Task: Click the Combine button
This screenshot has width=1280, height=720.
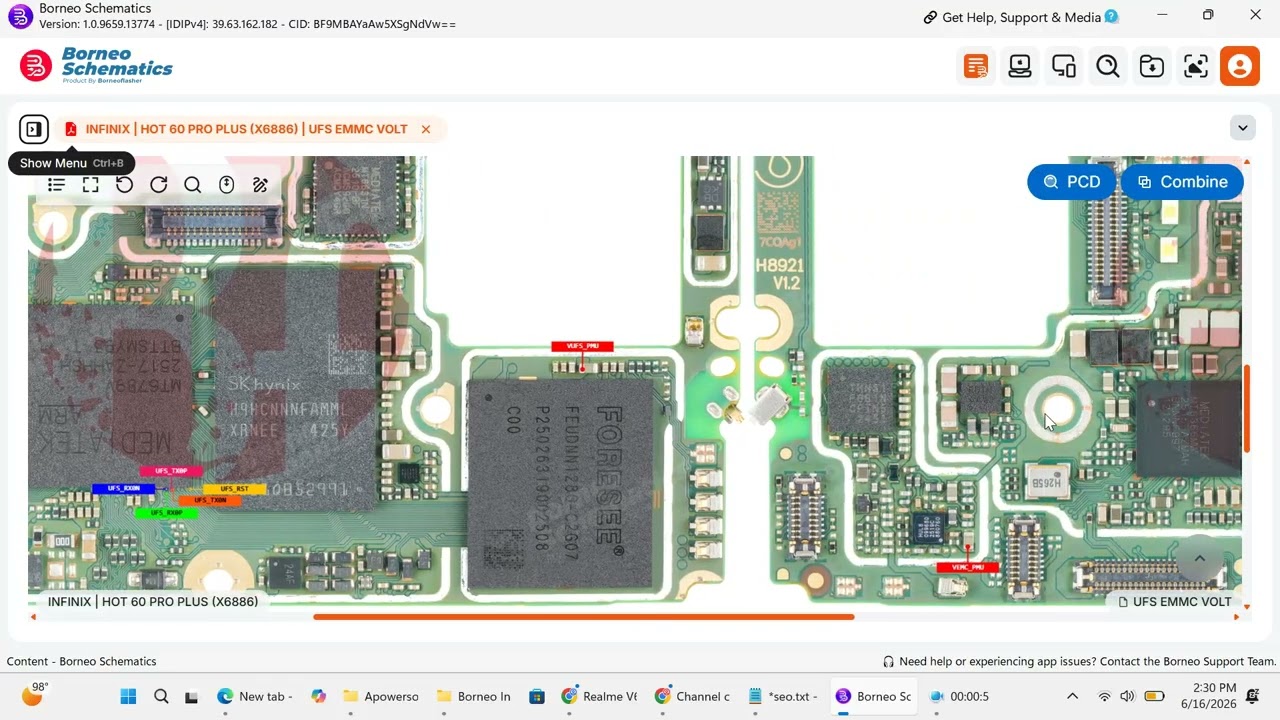Action: pyautogui.click(x=1182, y=182)
